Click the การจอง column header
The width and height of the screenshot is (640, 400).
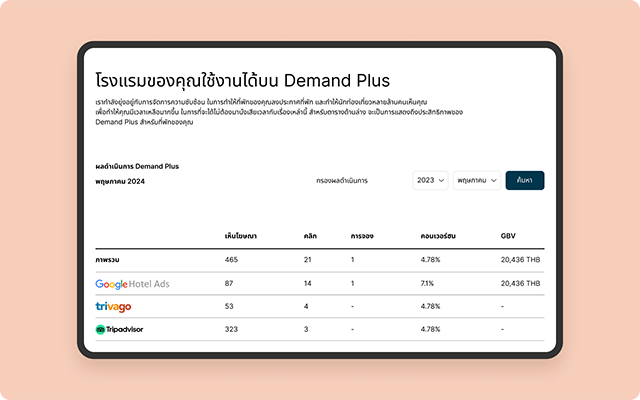[362, 236]
